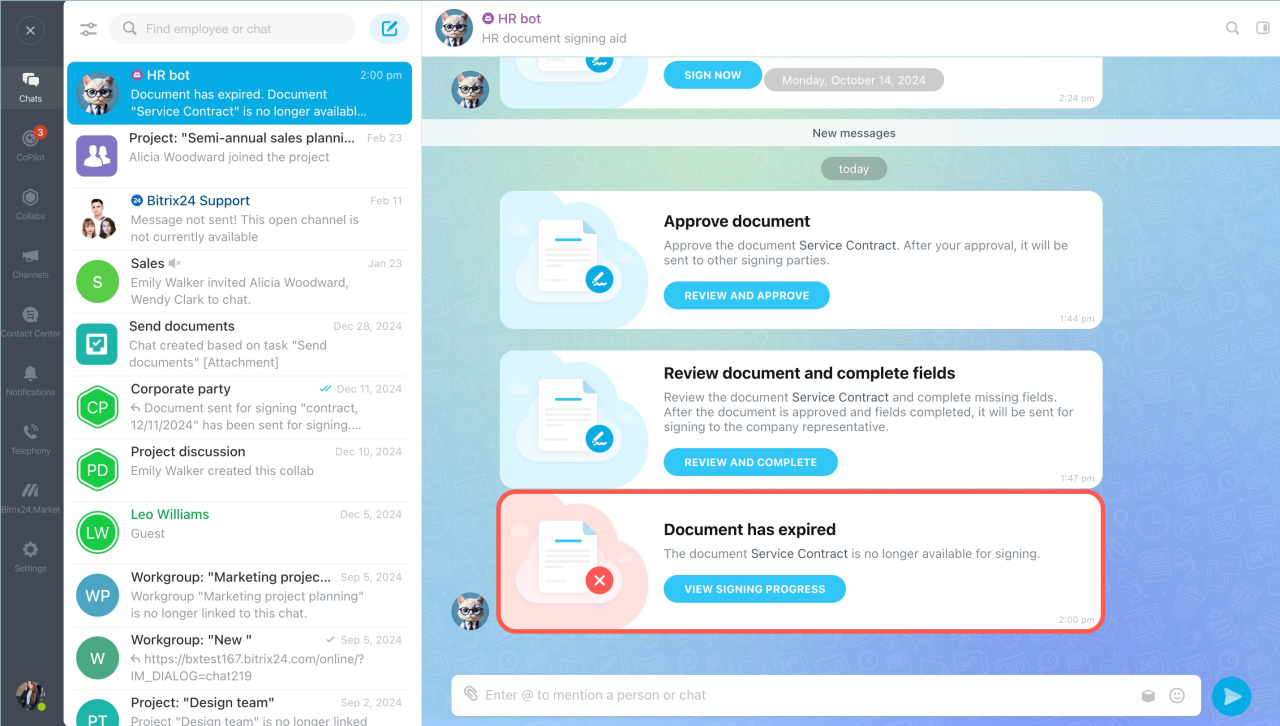The height and width of the screenshot is (726, 1280).
Task: Open Bitrix24.Market in sidebar
Action: coord(31,497)
